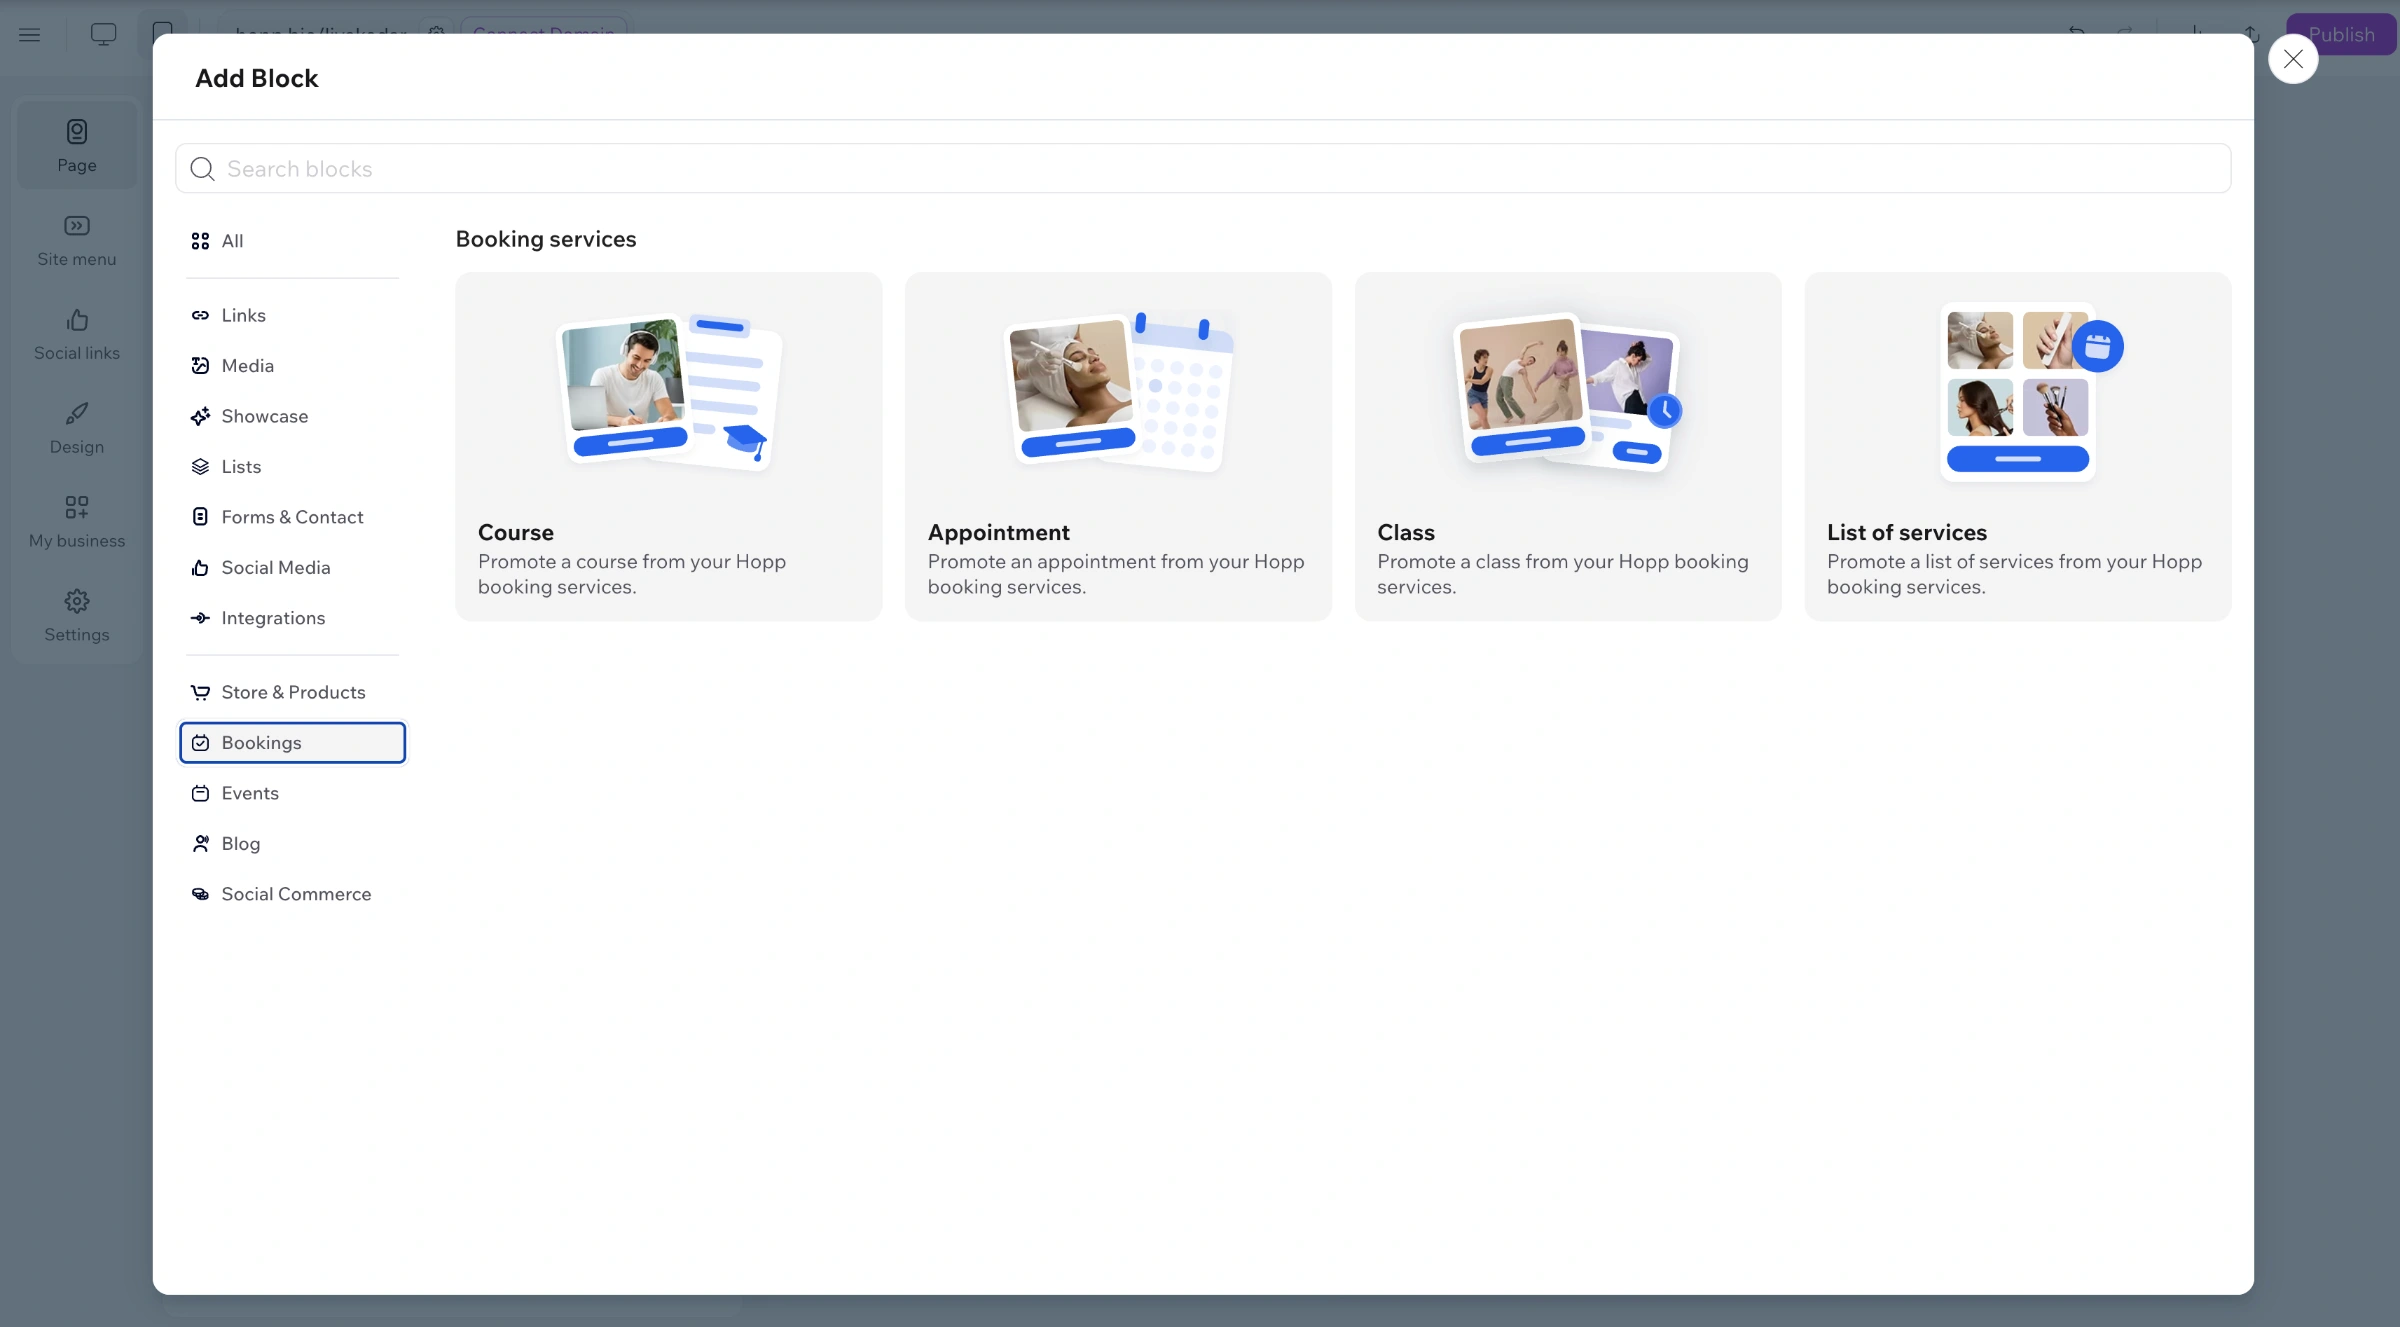
Task: Open the Events category
Action: pyautogui.click(x=292, y=793)
